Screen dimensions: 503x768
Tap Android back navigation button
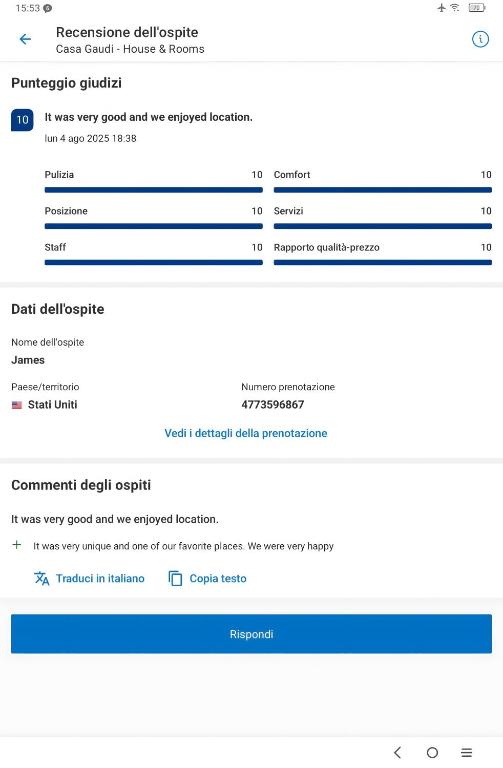(x=398, y=752)
